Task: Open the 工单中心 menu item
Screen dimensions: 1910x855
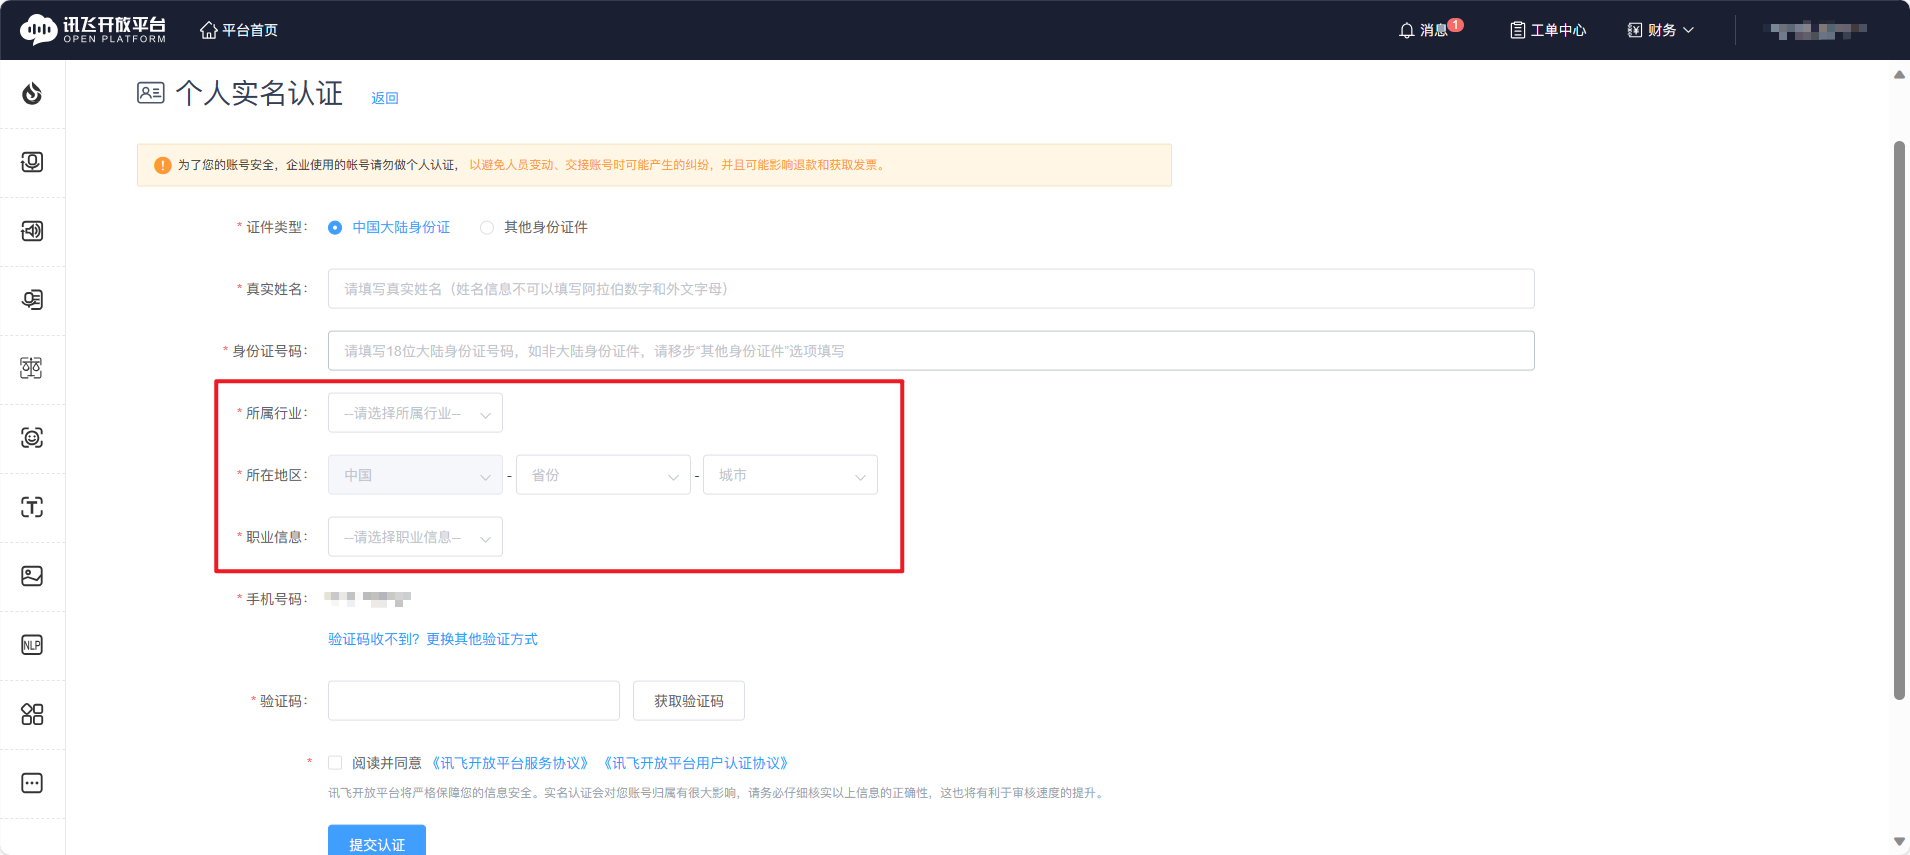Action: click(1548, 30)
